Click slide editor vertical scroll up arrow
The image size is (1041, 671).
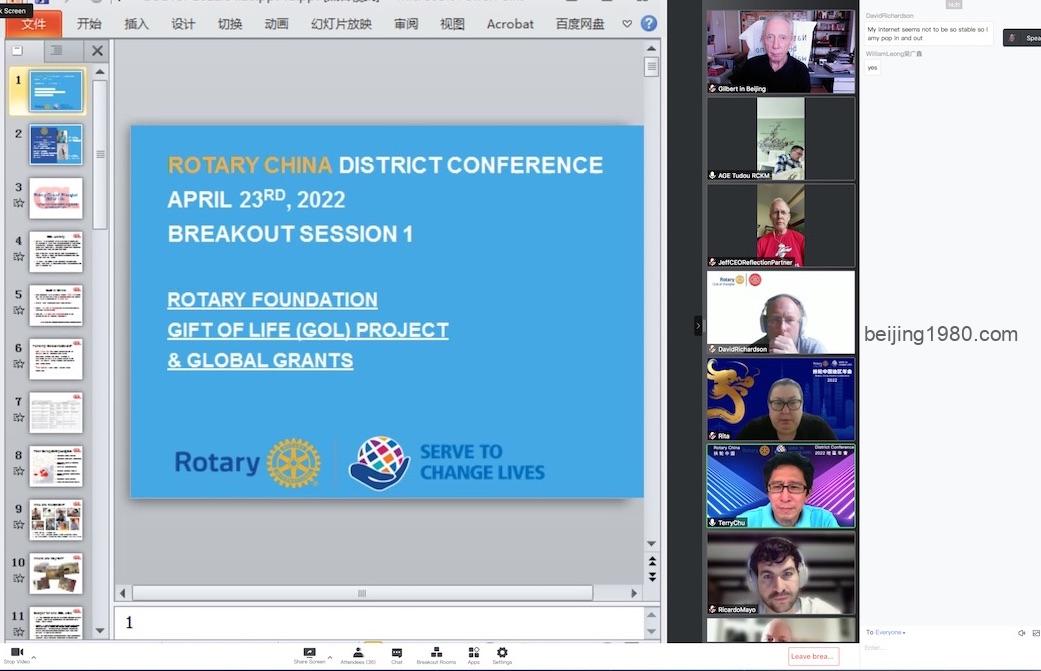coord(651,48)
